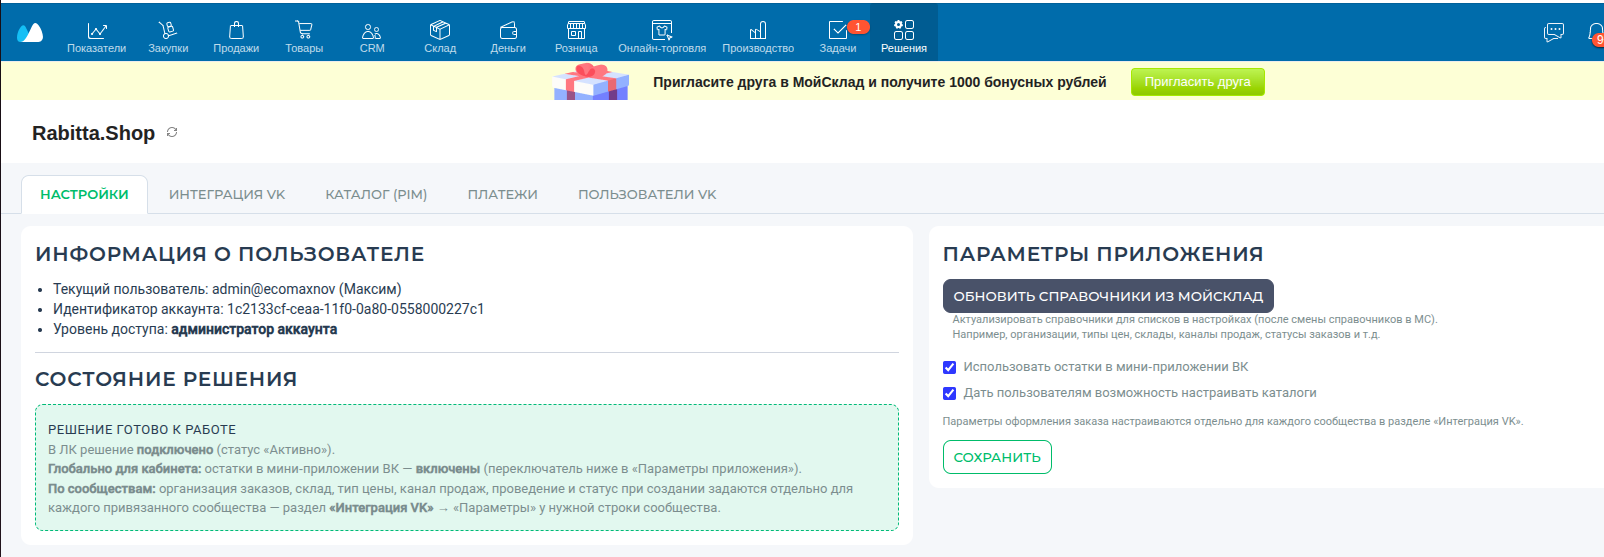1604x557 pixels.
Task: Open the Продажи section
Action: click(236, 37)
